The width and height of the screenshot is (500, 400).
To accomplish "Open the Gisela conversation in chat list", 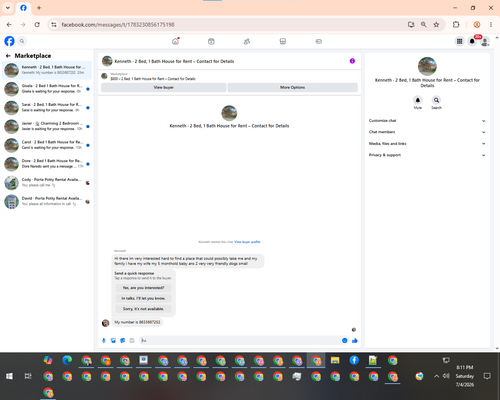I will (x=47, y=89).
